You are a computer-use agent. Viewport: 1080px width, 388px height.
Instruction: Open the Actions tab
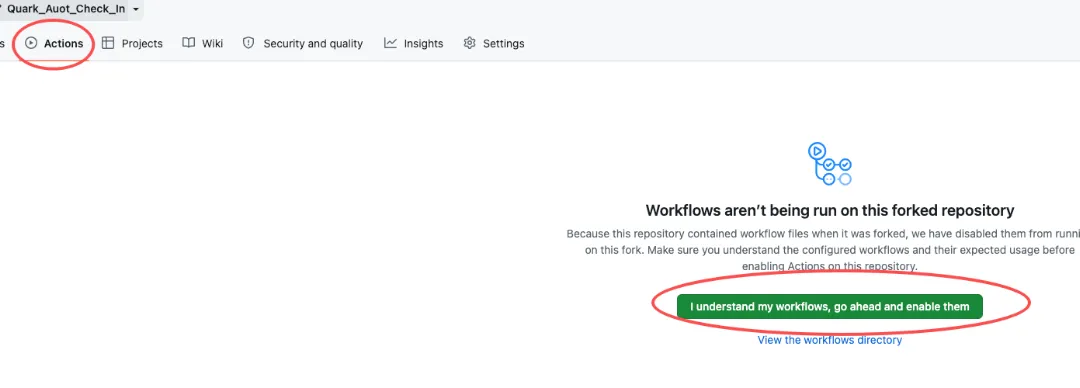[x=54, y=43]
